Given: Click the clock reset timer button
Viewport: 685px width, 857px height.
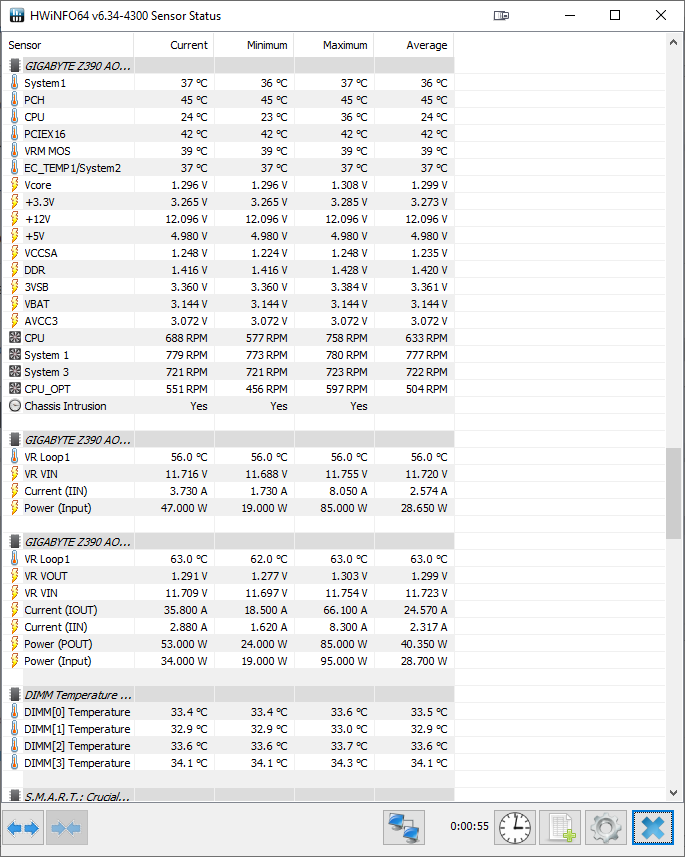Looking at the screenshot, I should coord(514,827).
